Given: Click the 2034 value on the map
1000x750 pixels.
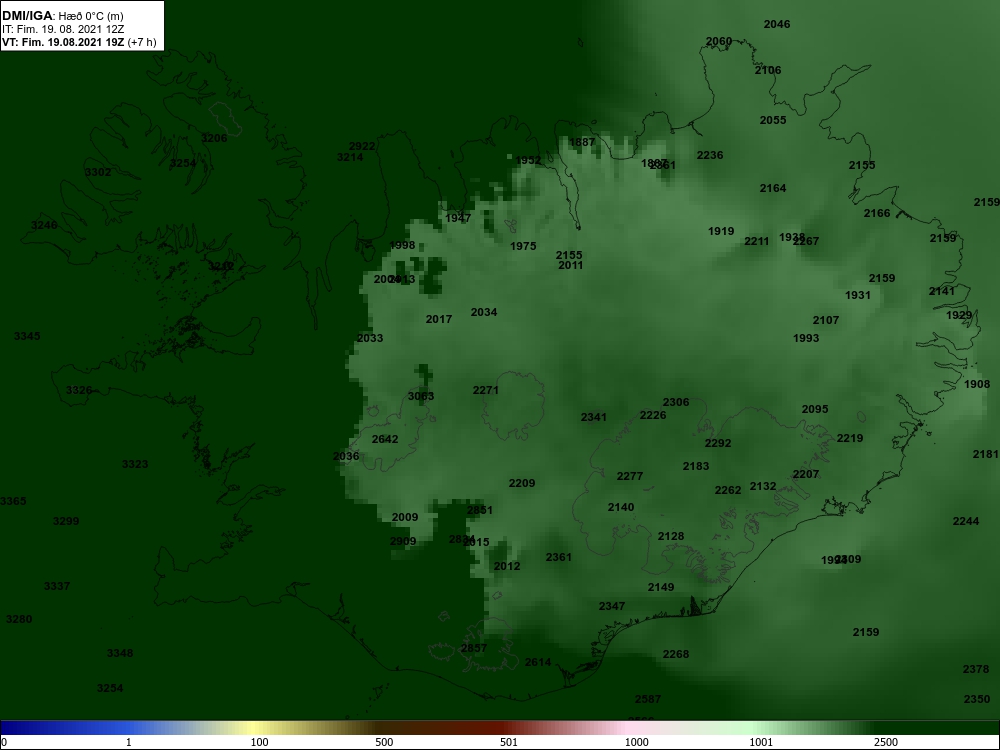Looking at the screenshot, I should [x=484, y=312].
